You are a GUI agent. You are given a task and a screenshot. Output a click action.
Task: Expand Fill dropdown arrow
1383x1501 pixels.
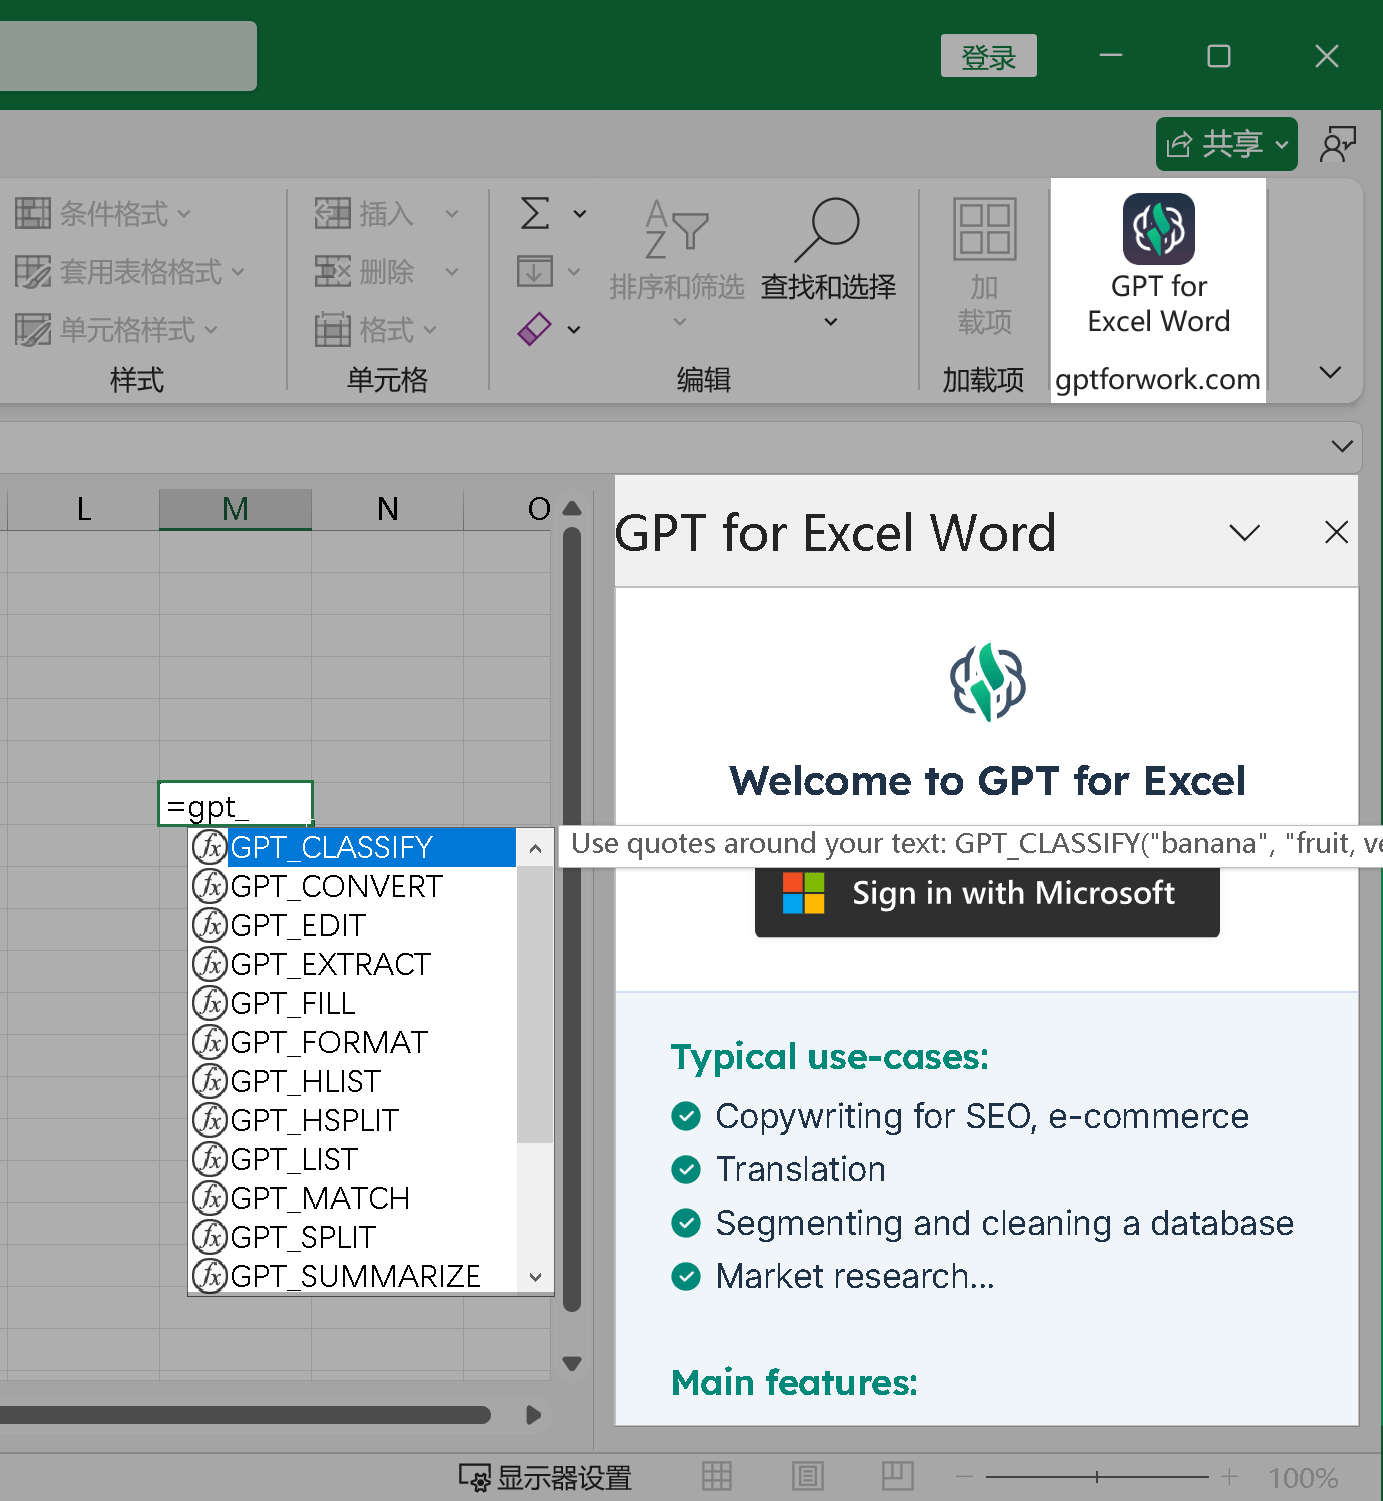pyautogui.click(x=574, y=271)
